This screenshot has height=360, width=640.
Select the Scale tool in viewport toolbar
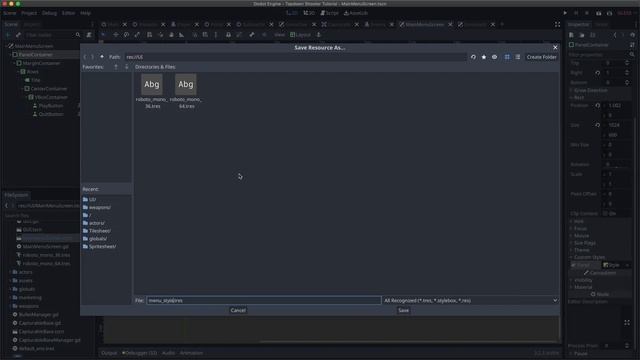click(x=137, y=35)
